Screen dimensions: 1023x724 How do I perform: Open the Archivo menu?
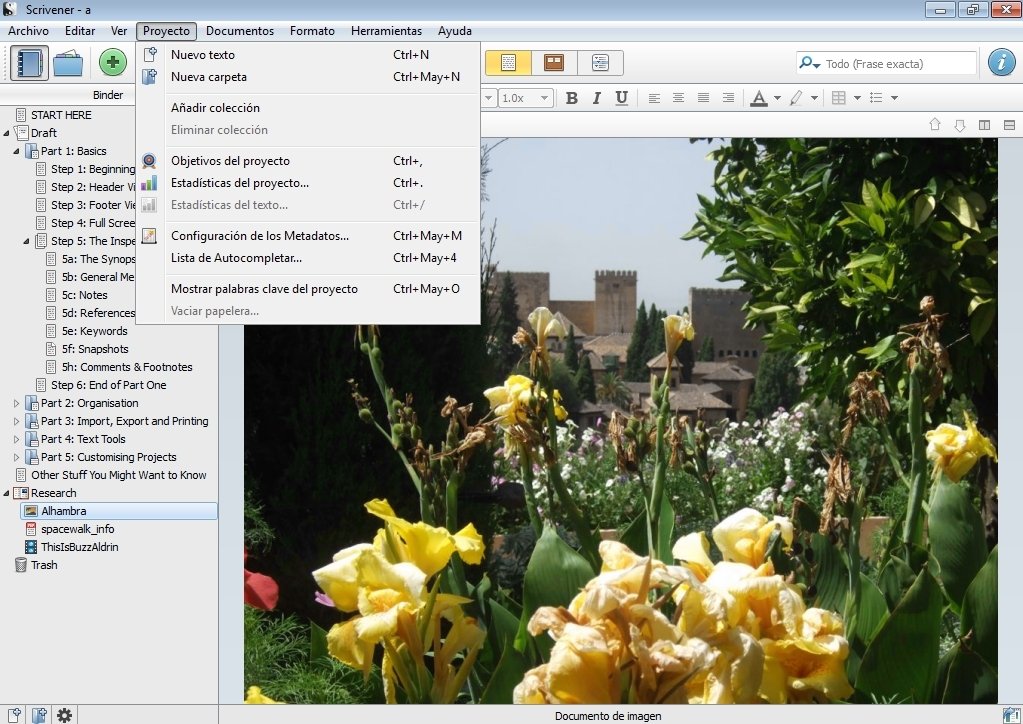coord(28,31)
